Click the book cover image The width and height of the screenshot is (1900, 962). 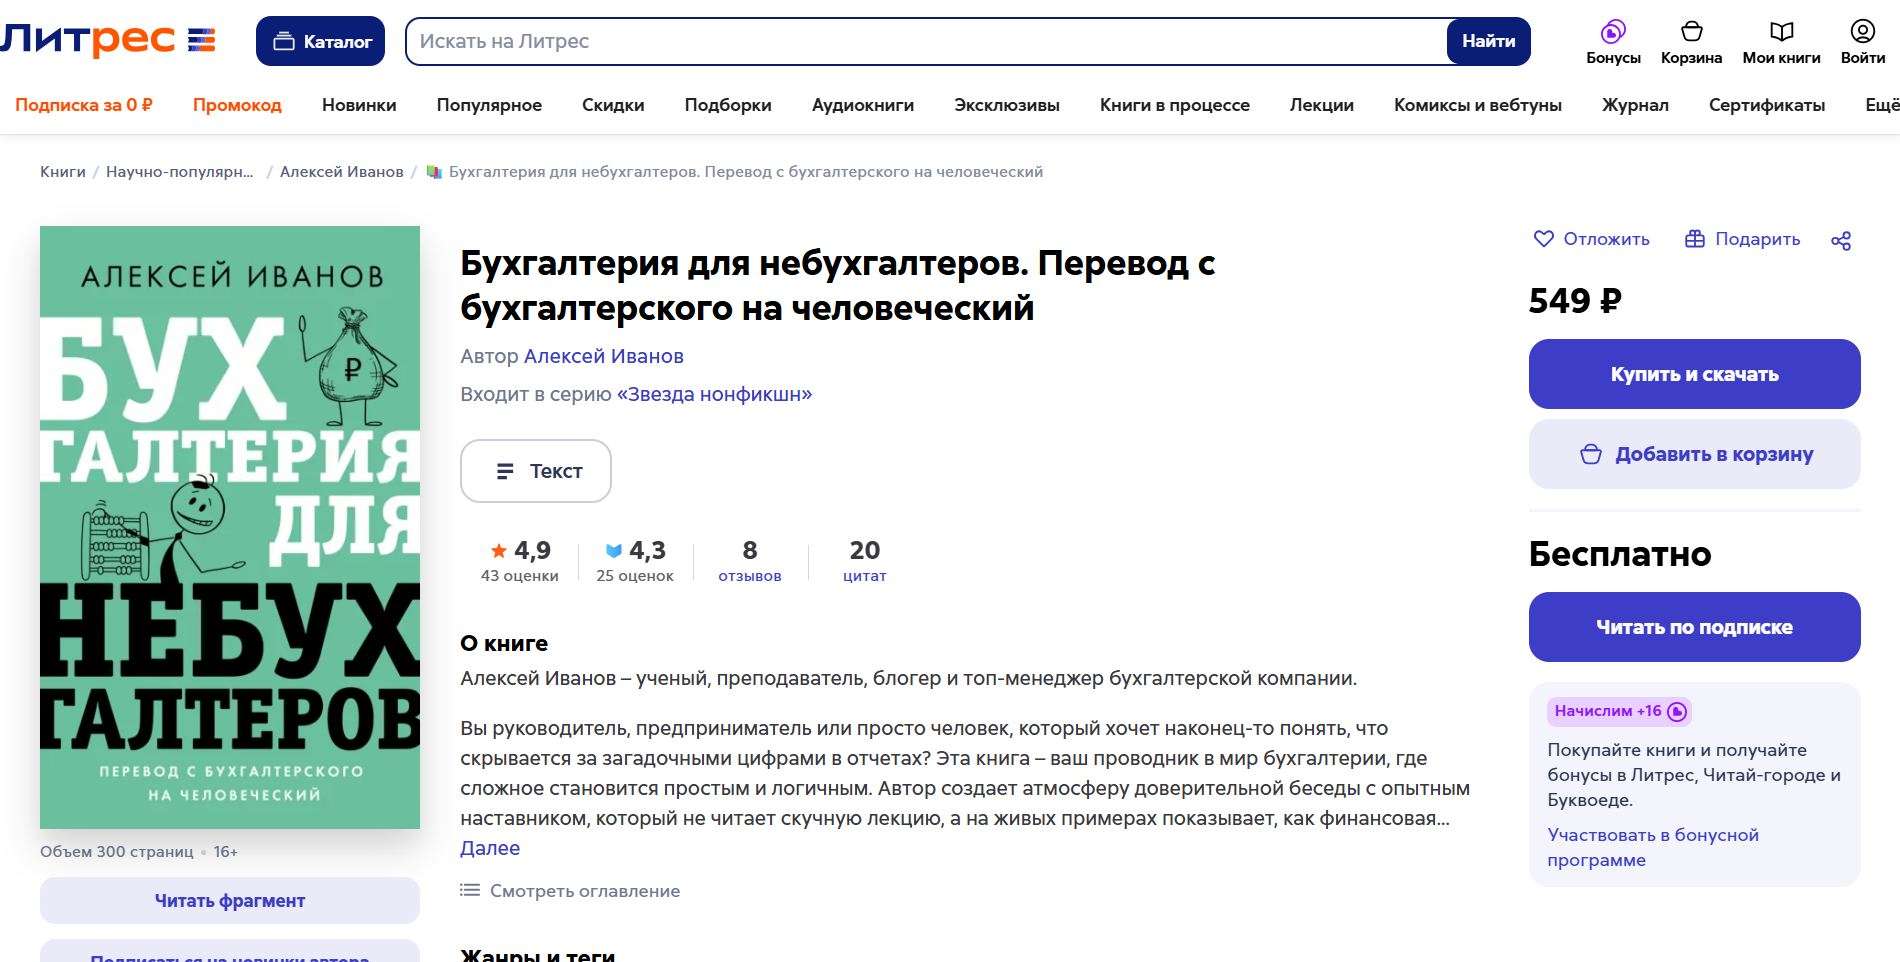click(x=230, y=527)
